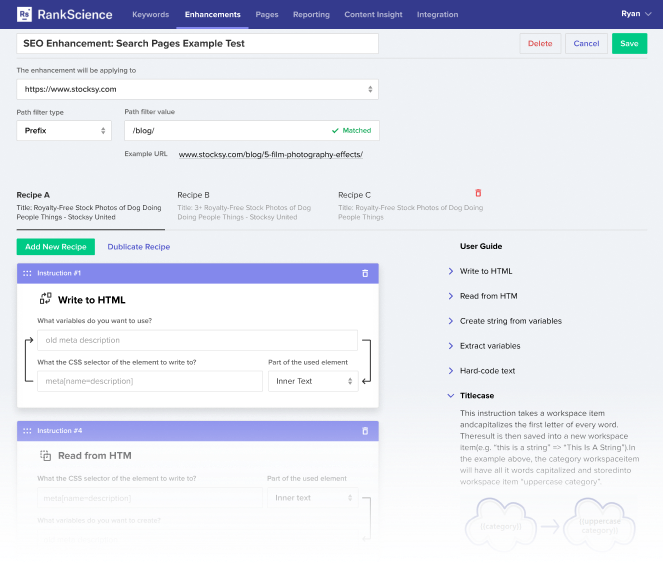This screenshot has height=586, width=663.
Task: Switch to the Recipe B tab
Action: pyautogui.click(x=245, y=206)
